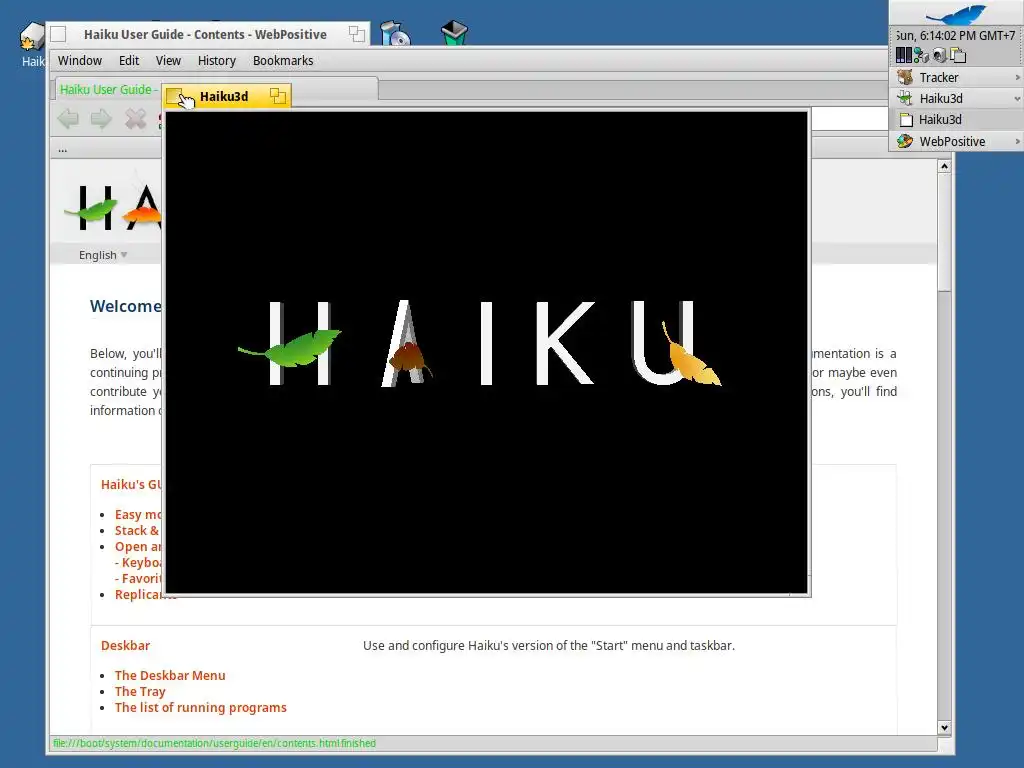Click the vertical scrollbar thumb in WebPositive
This screenshot has width=1024, height=768.
click(944, 232)
